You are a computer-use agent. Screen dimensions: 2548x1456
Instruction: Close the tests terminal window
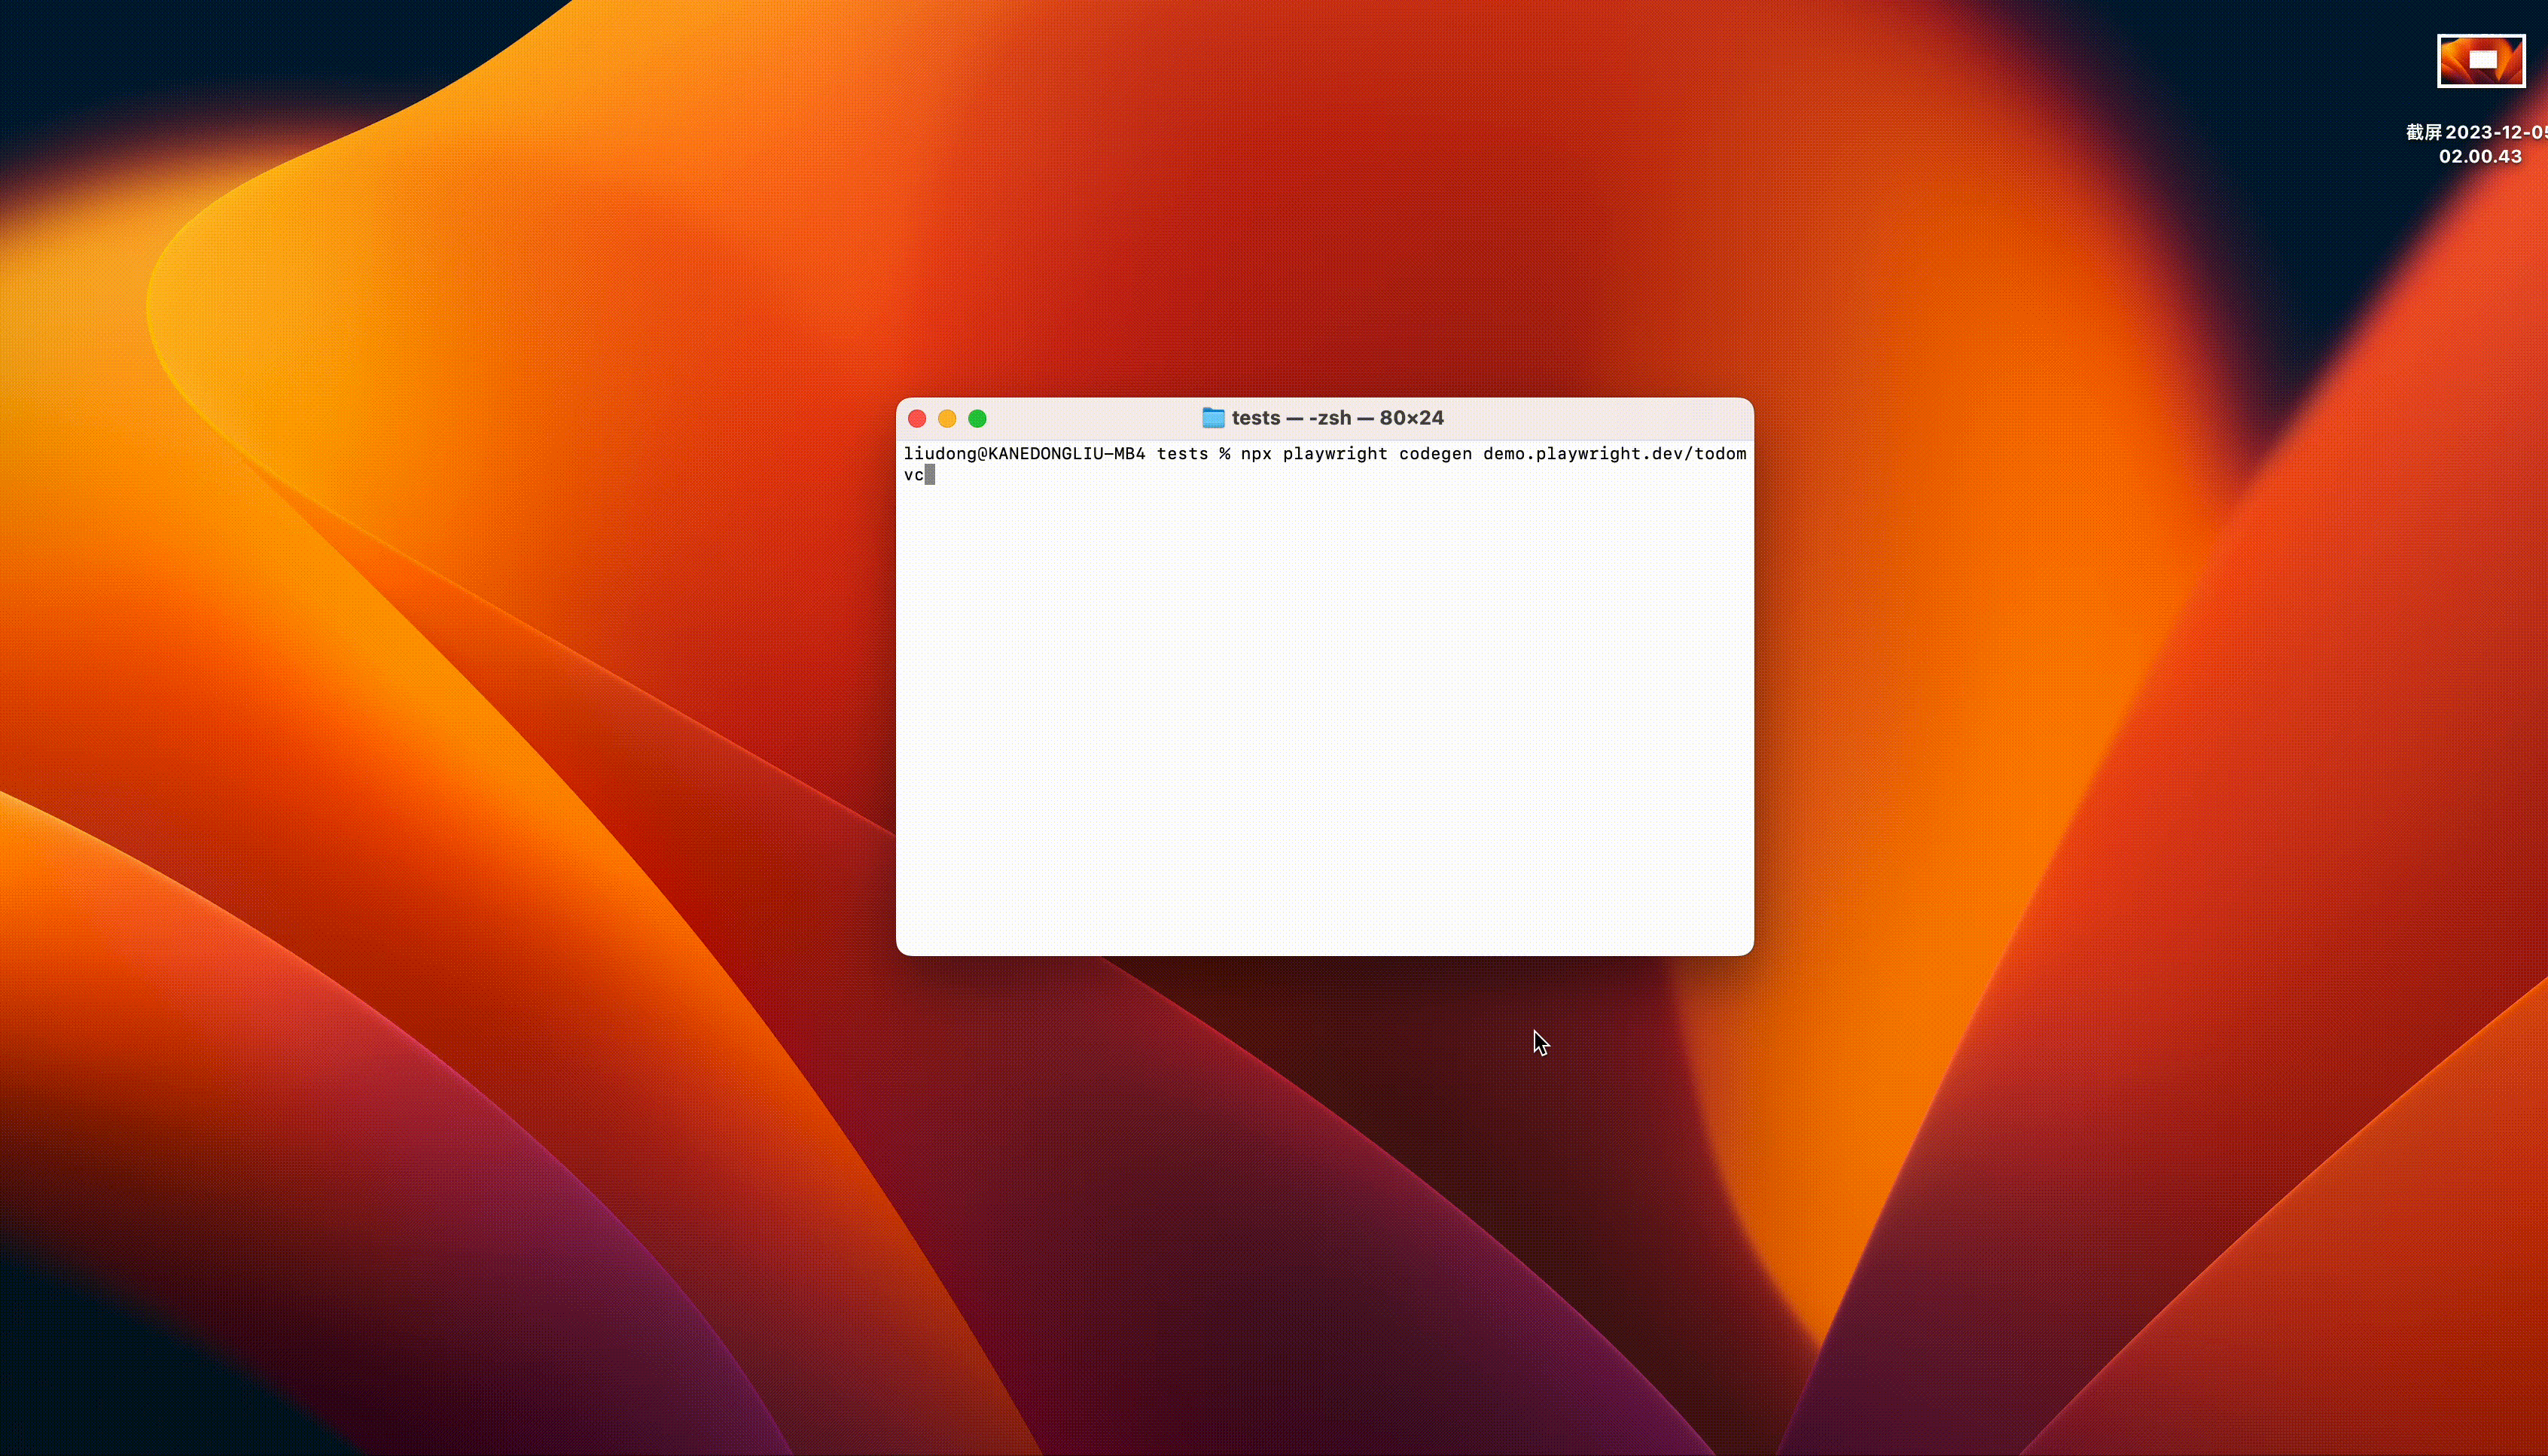coord(917,418)
